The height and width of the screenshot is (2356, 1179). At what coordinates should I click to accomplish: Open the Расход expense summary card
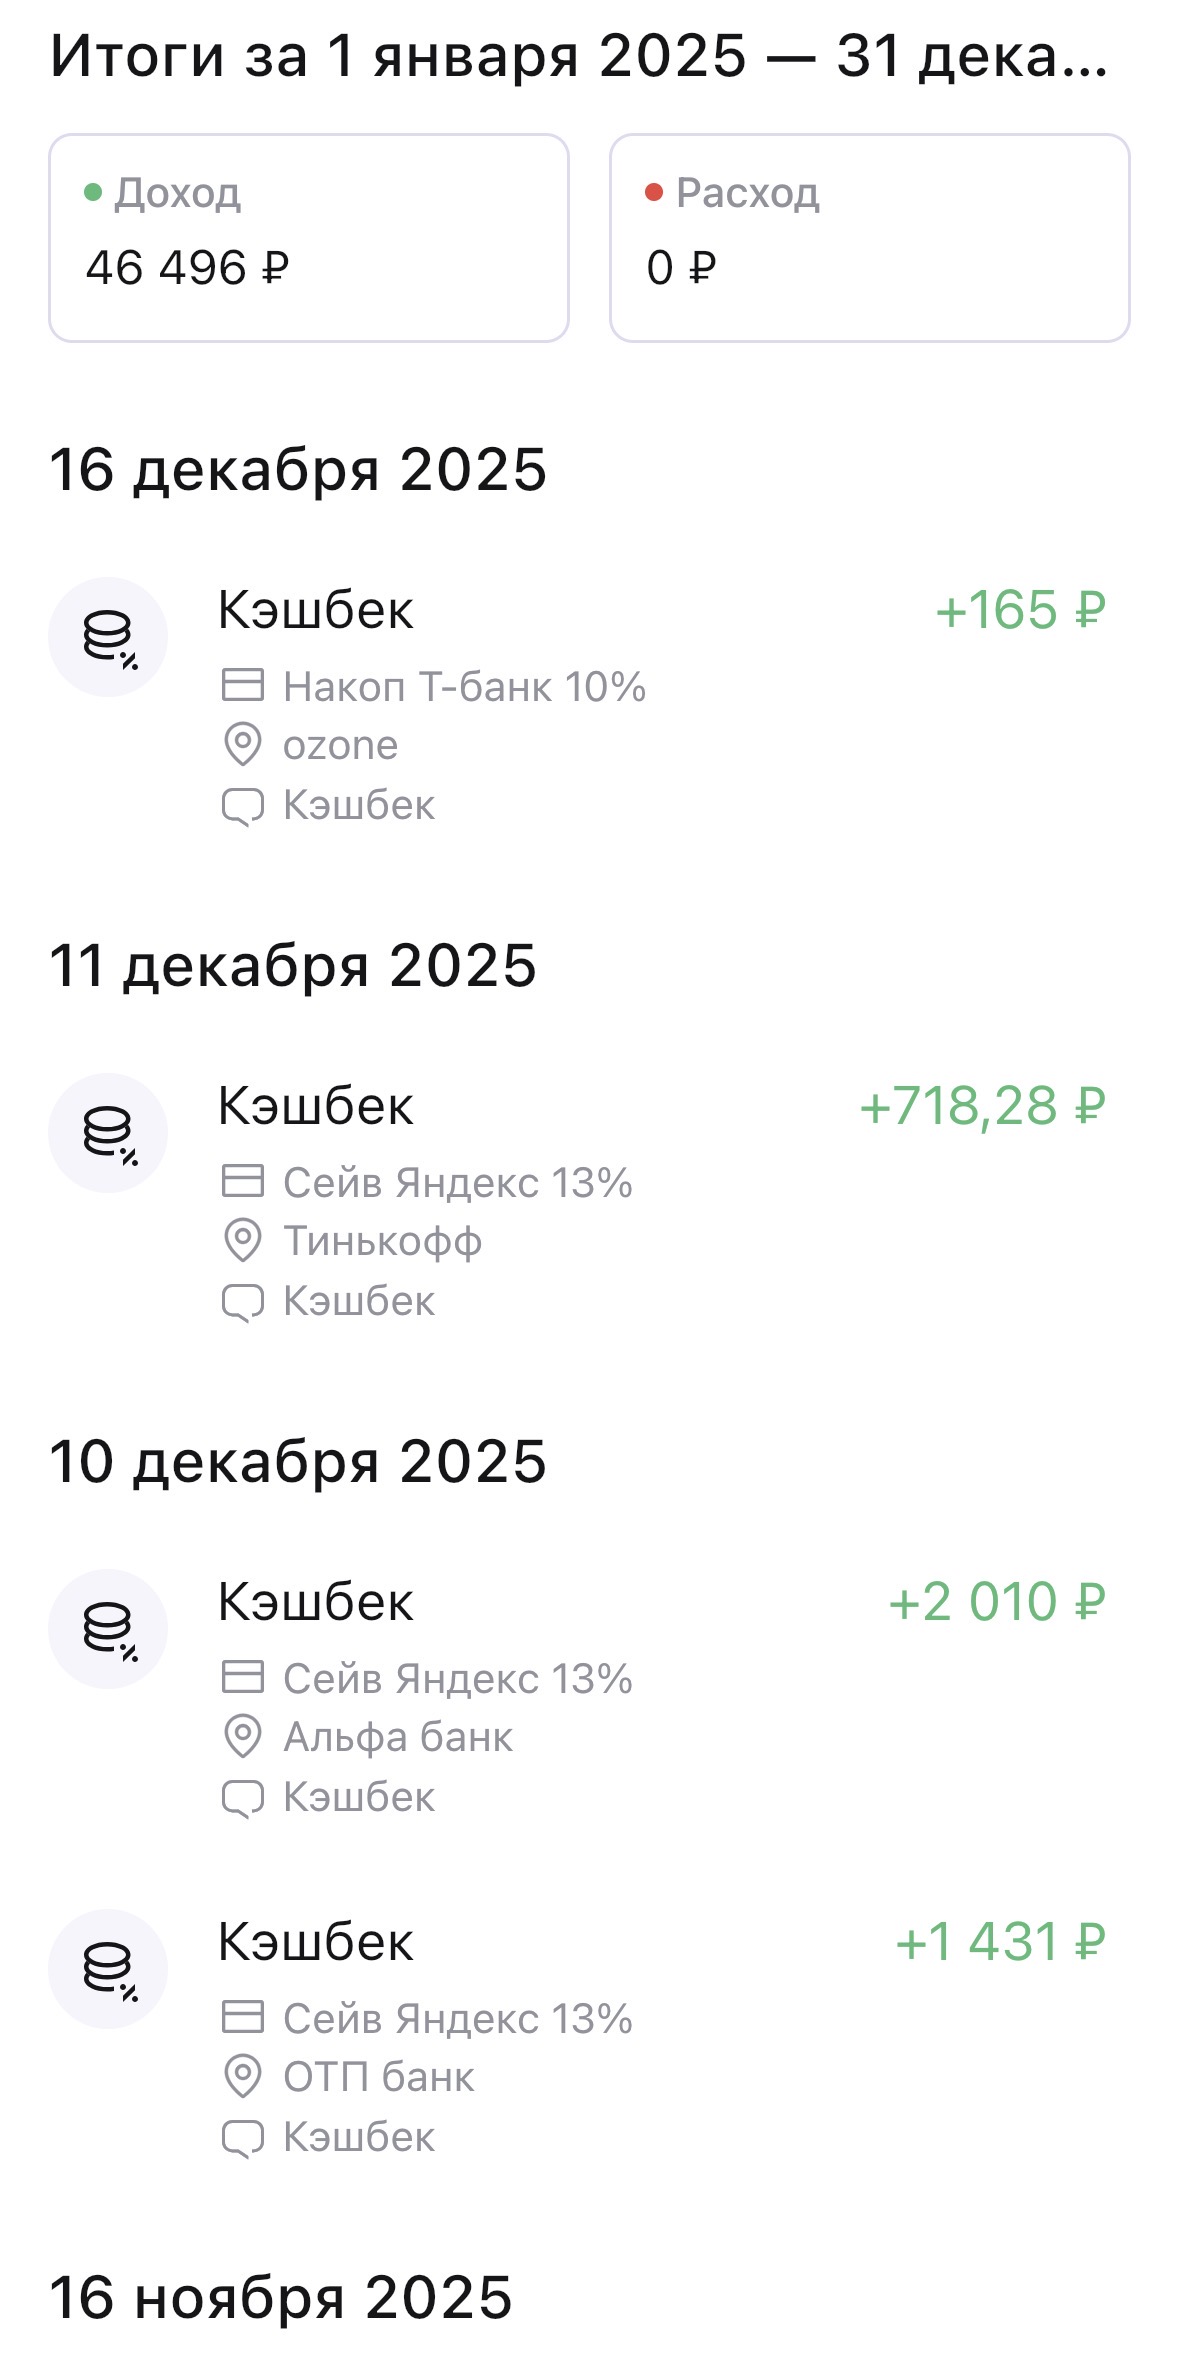click(869, 238)
